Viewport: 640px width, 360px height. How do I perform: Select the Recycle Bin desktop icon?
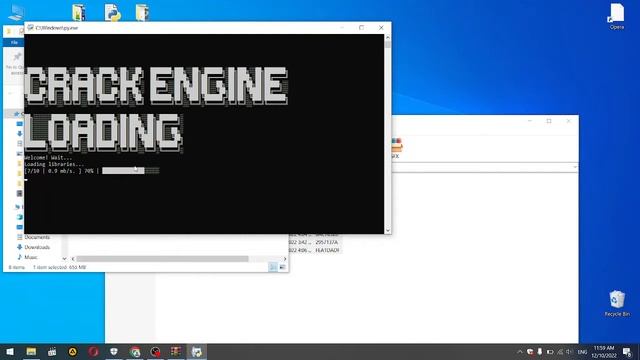(x=617, y=303)
